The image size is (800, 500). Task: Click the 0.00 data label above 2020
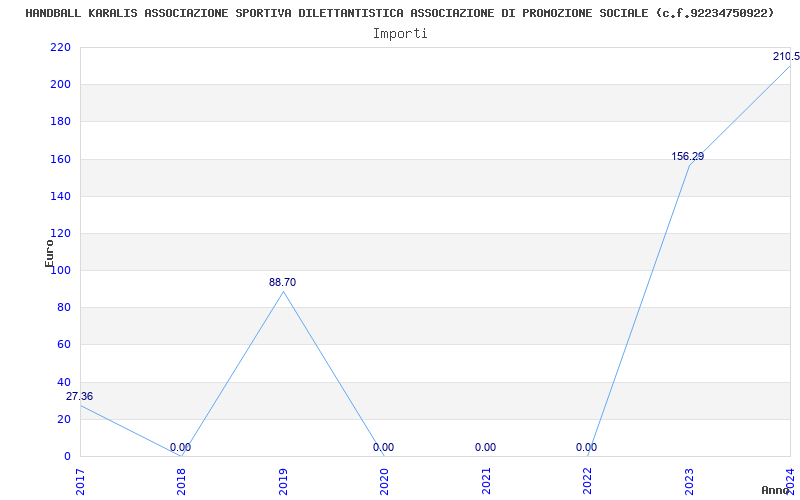(x=384, y=447)
